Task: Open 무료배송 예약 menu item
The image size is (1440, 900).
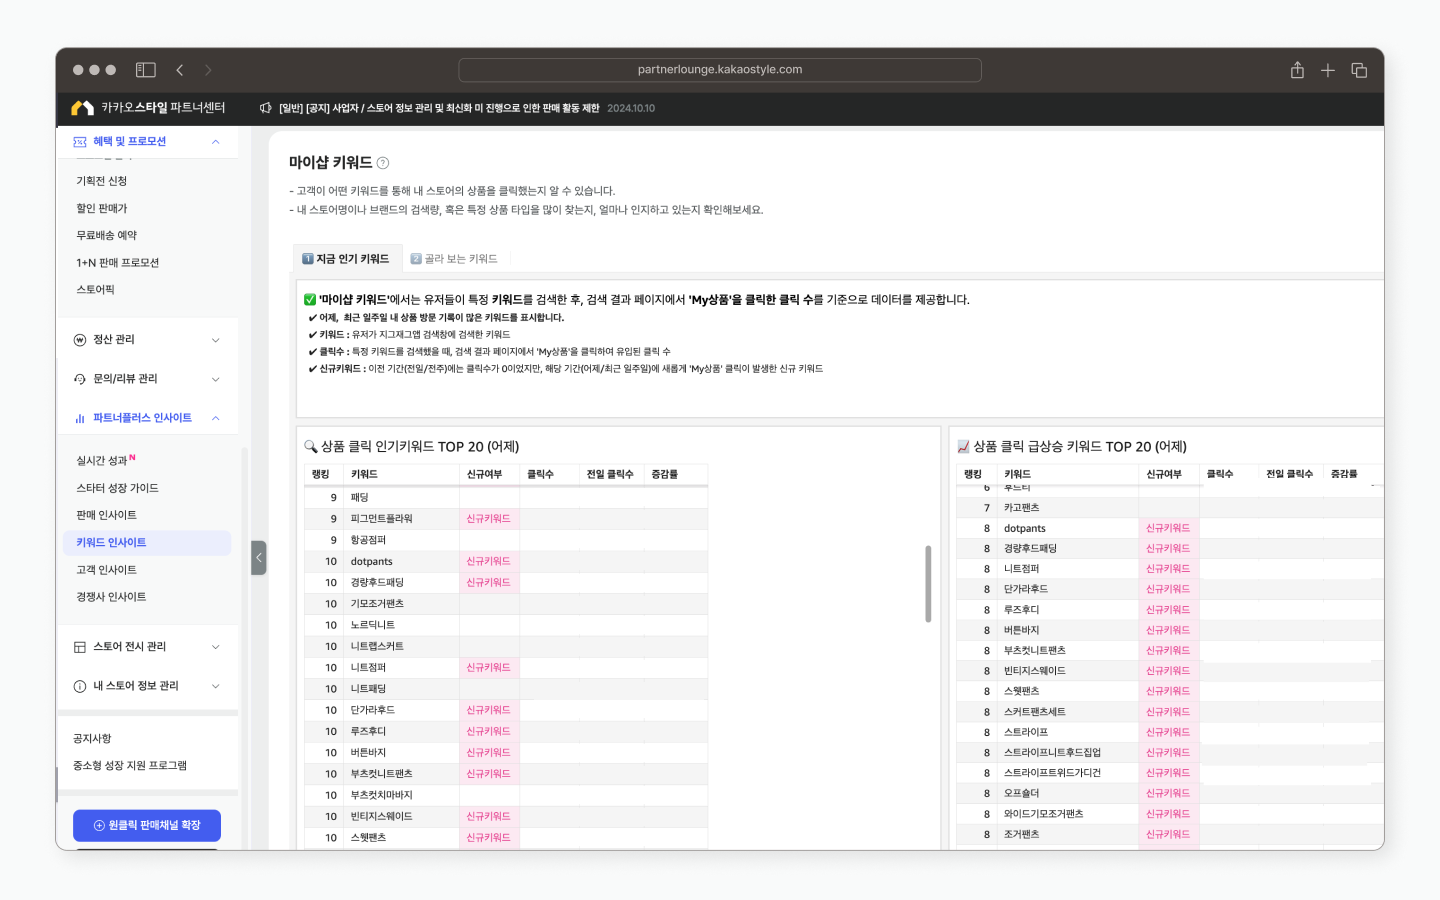Action: (x=107, y=235)
